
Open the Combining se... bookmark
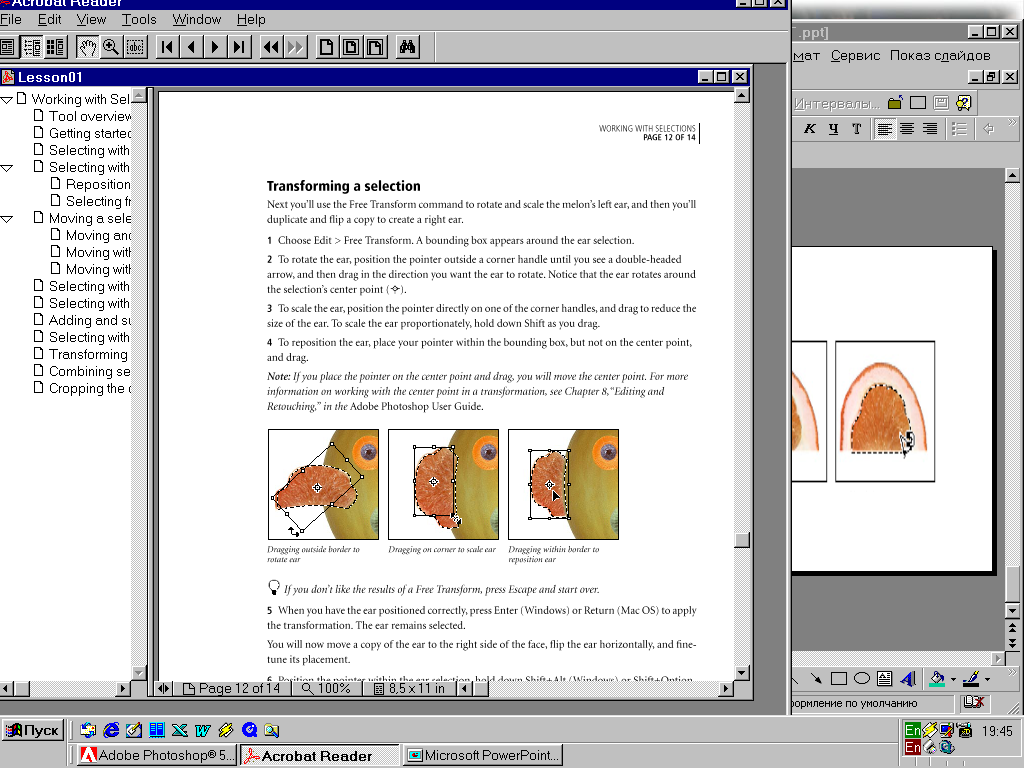click(x=89, y=371)
